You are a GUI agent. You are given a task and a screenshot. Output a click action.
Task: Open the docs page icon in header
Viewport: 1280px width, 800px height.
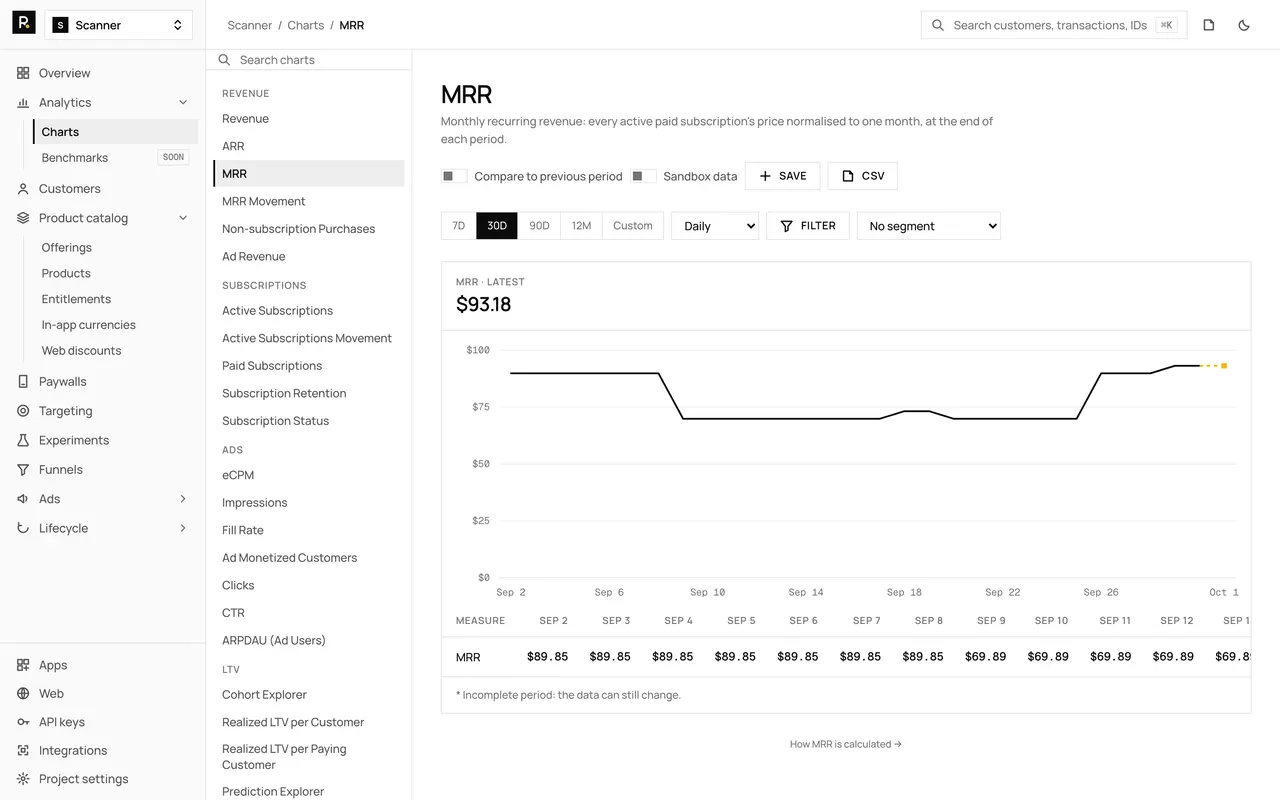1209,25
